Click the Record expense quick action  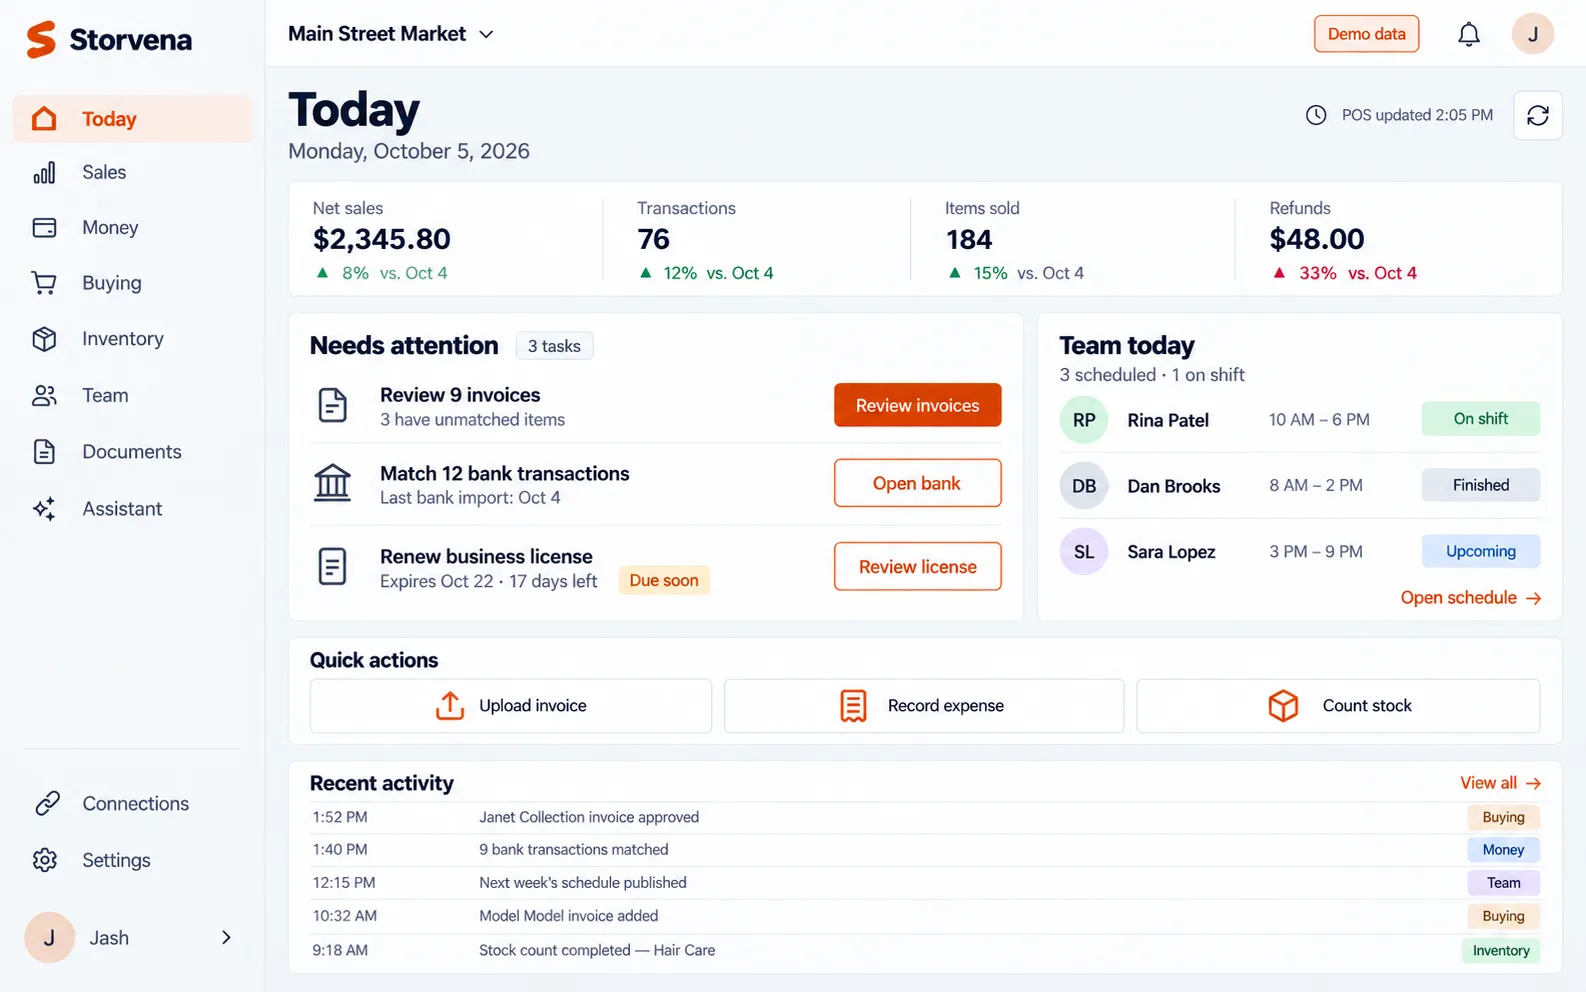coord(924,706)
